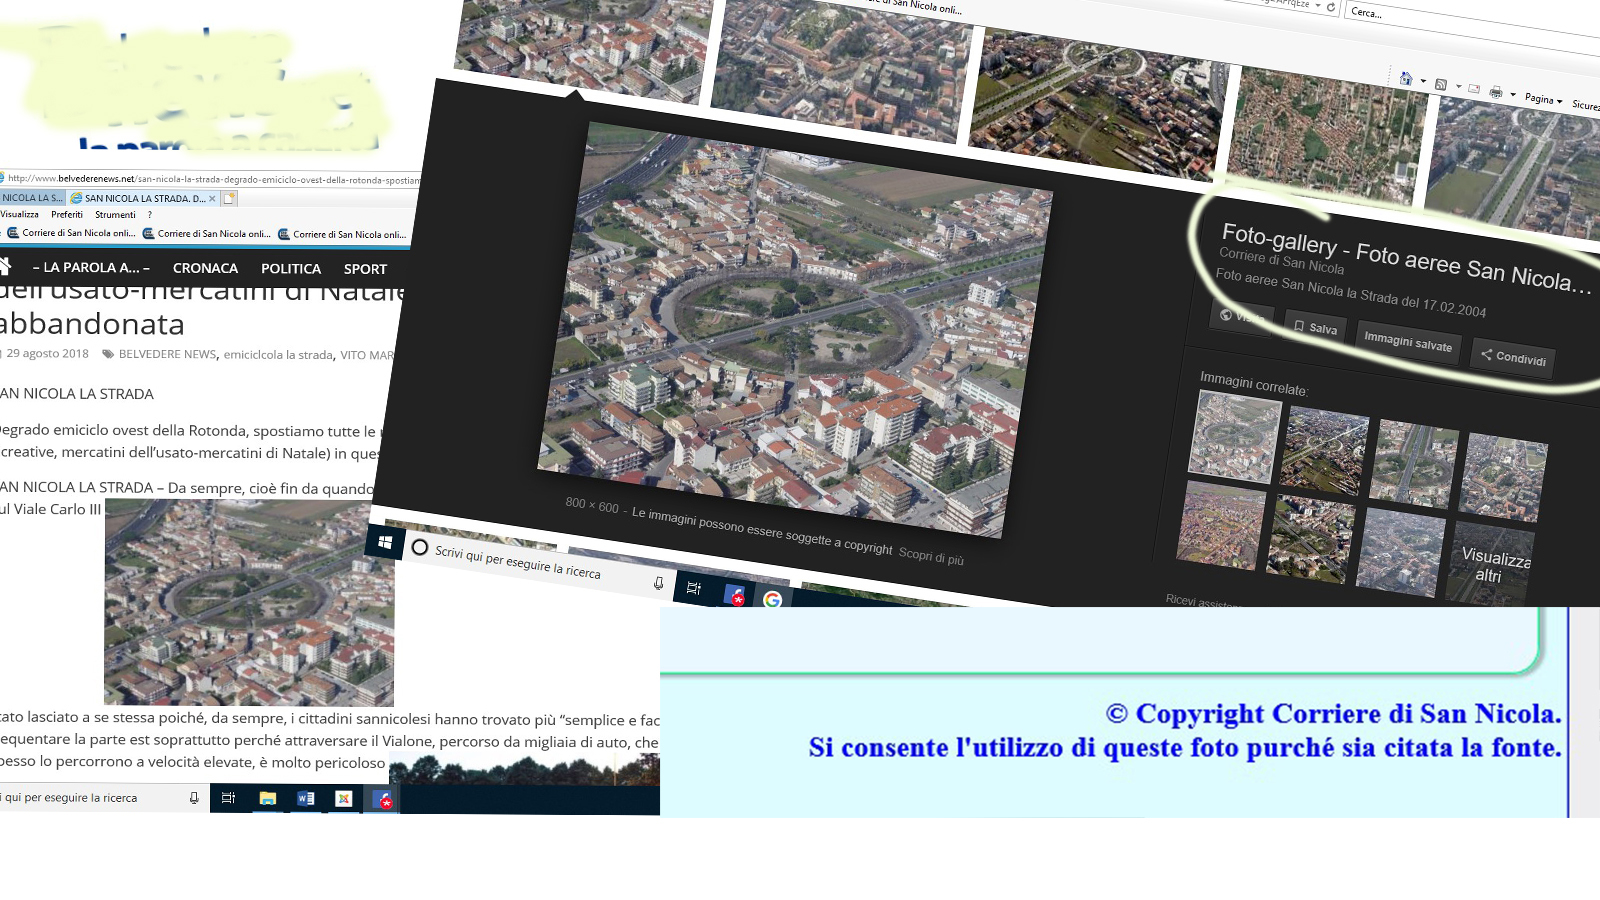
Task: Click the belvederenews.net address bar URL
Action: click(x=212, y=180)
